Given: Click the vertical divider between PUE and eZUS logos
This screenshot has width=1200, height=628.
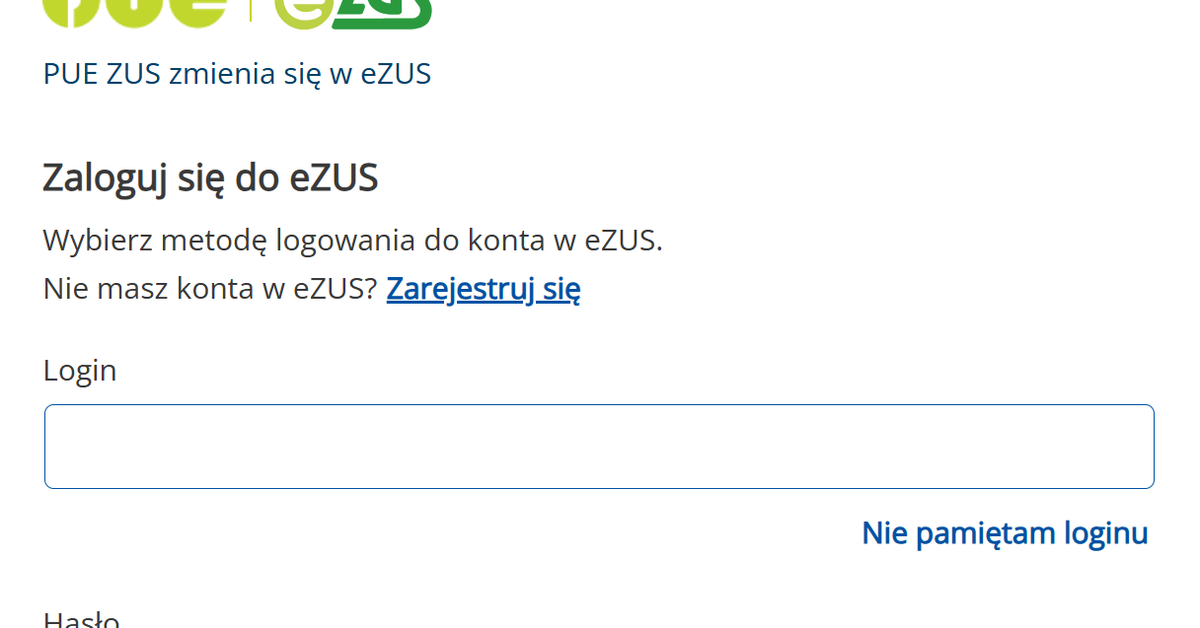Looking at the screenshot, I should 250,10.
